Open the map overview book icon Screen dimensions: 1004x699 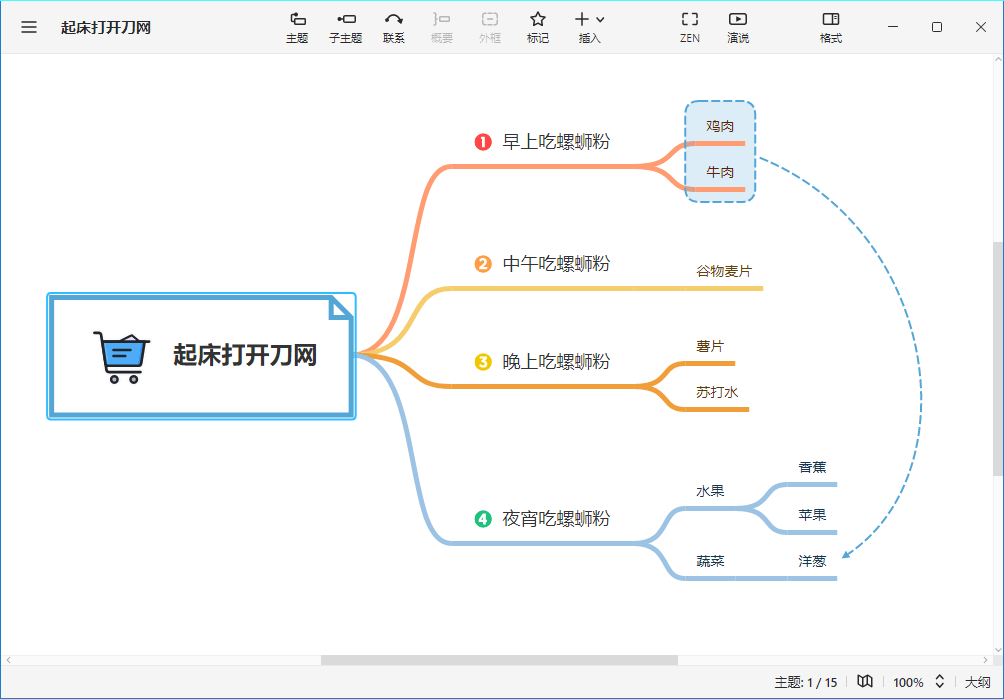tap(865, 682)
